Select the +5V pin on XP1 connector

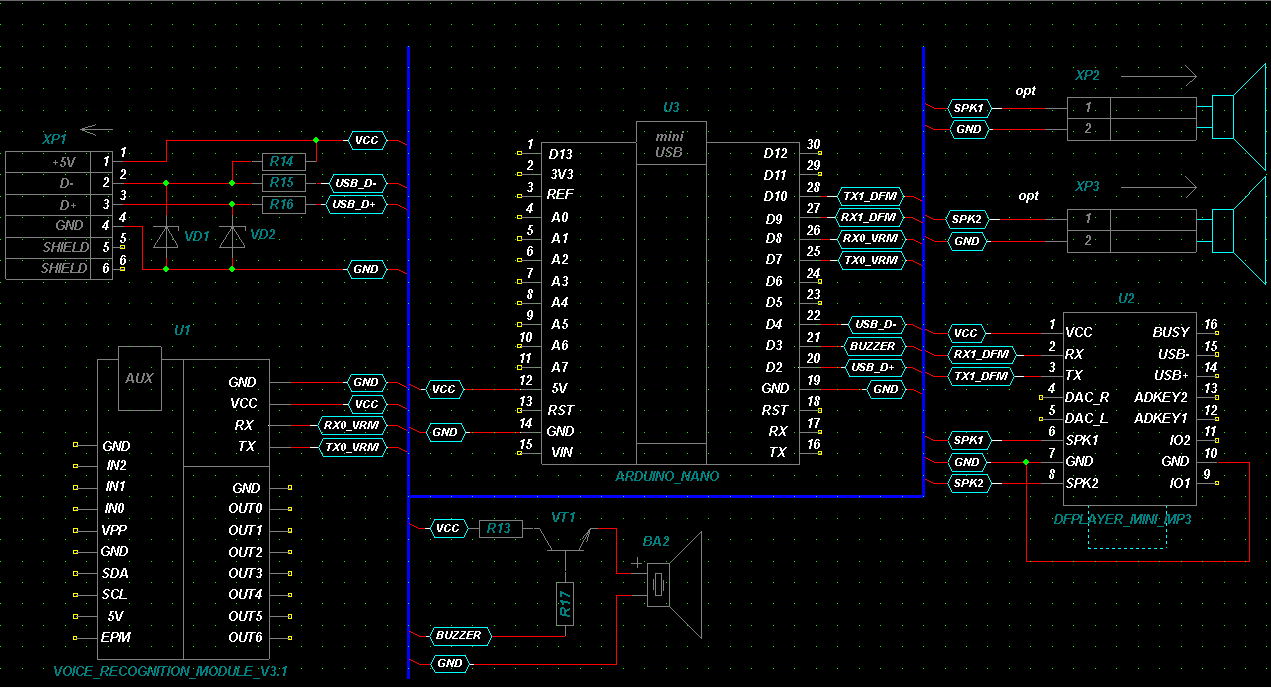(x=58, y=161)
